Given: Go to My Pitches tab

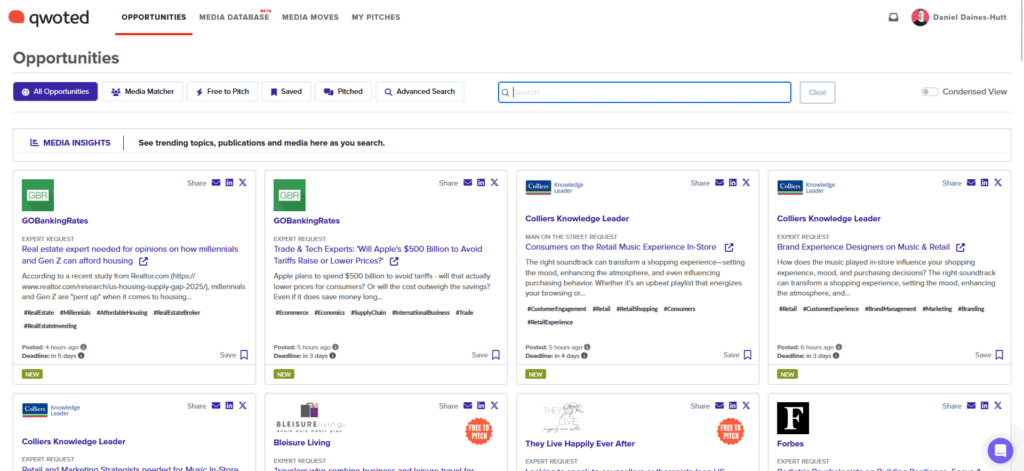Looking at the screenshot, I should click(x=376, y=18).
